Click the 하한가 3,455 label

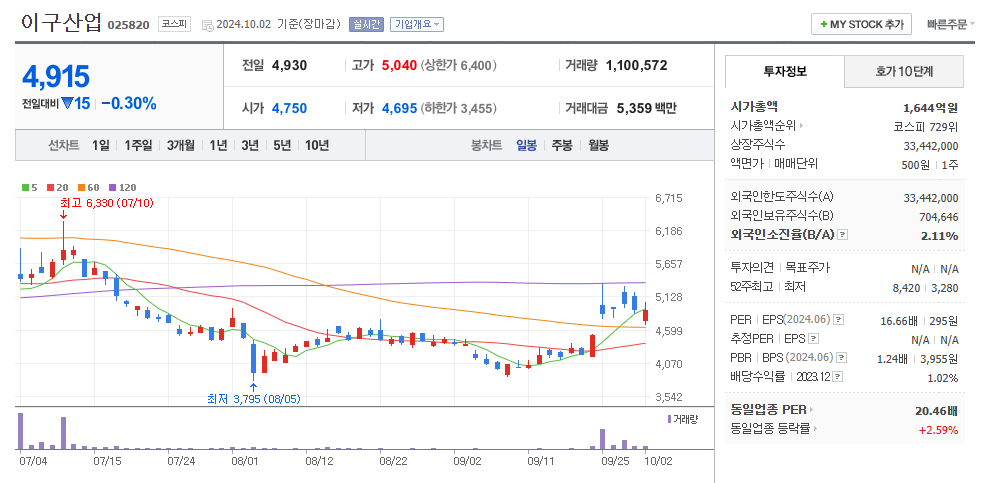click(459, 108)
